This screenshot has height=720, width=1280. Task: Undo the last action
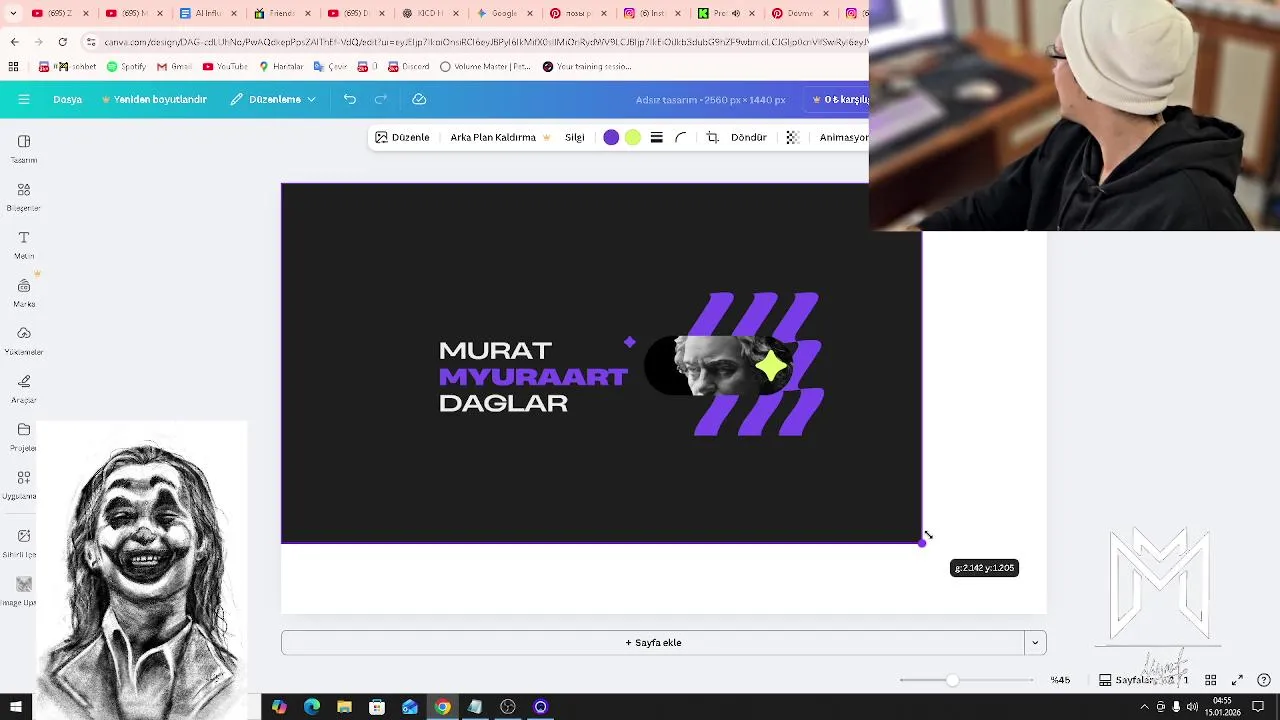(349, 99)
